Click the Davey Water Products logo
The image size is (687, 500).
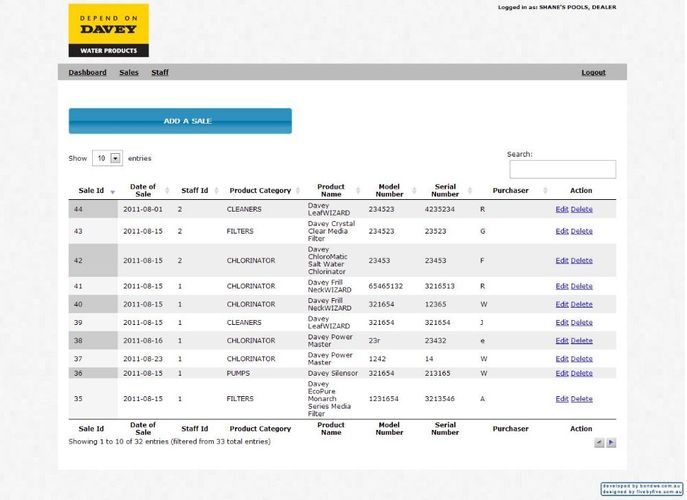109,30
